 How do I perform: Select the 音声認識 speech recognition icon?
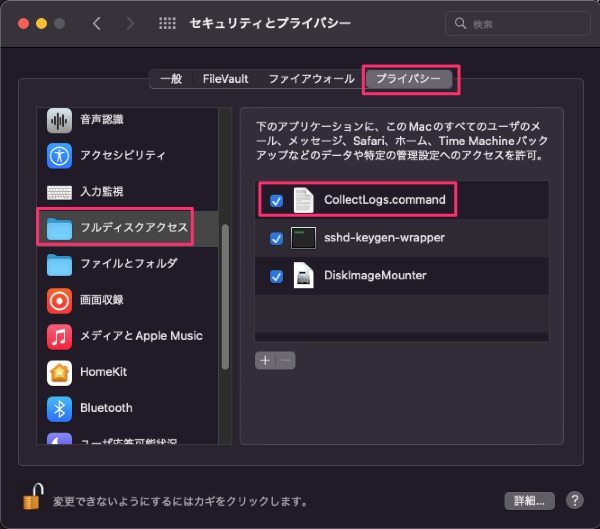tap(60, 120)
